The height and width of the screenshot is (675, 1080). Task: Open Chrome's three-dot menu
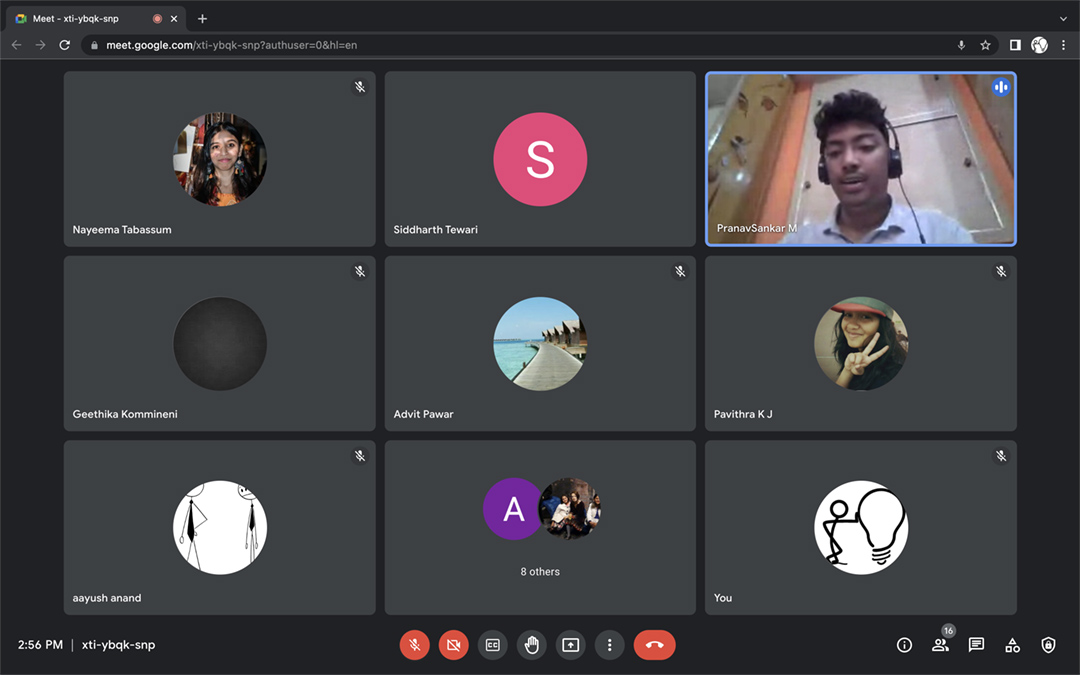(x=1063, y=45)
